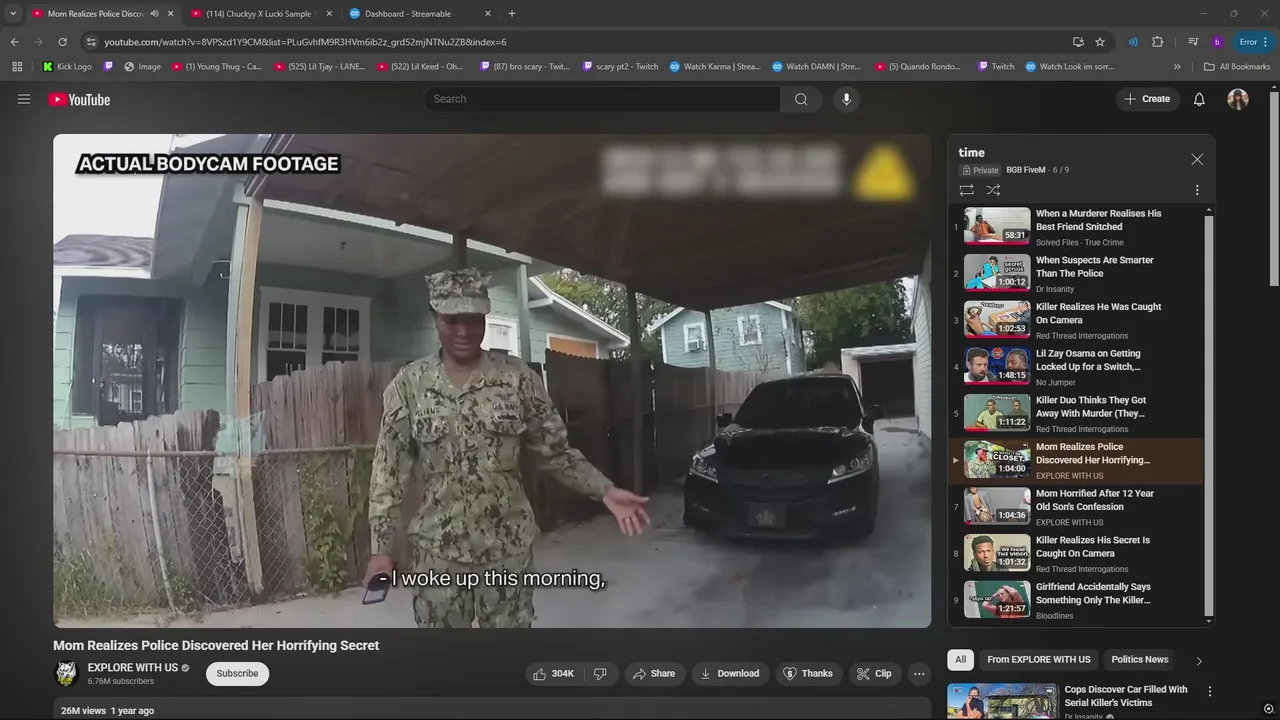Click the 'Error' update button
This screenshot has width=1280, height=720.
pyautogui.click(x=1254, y=42)
